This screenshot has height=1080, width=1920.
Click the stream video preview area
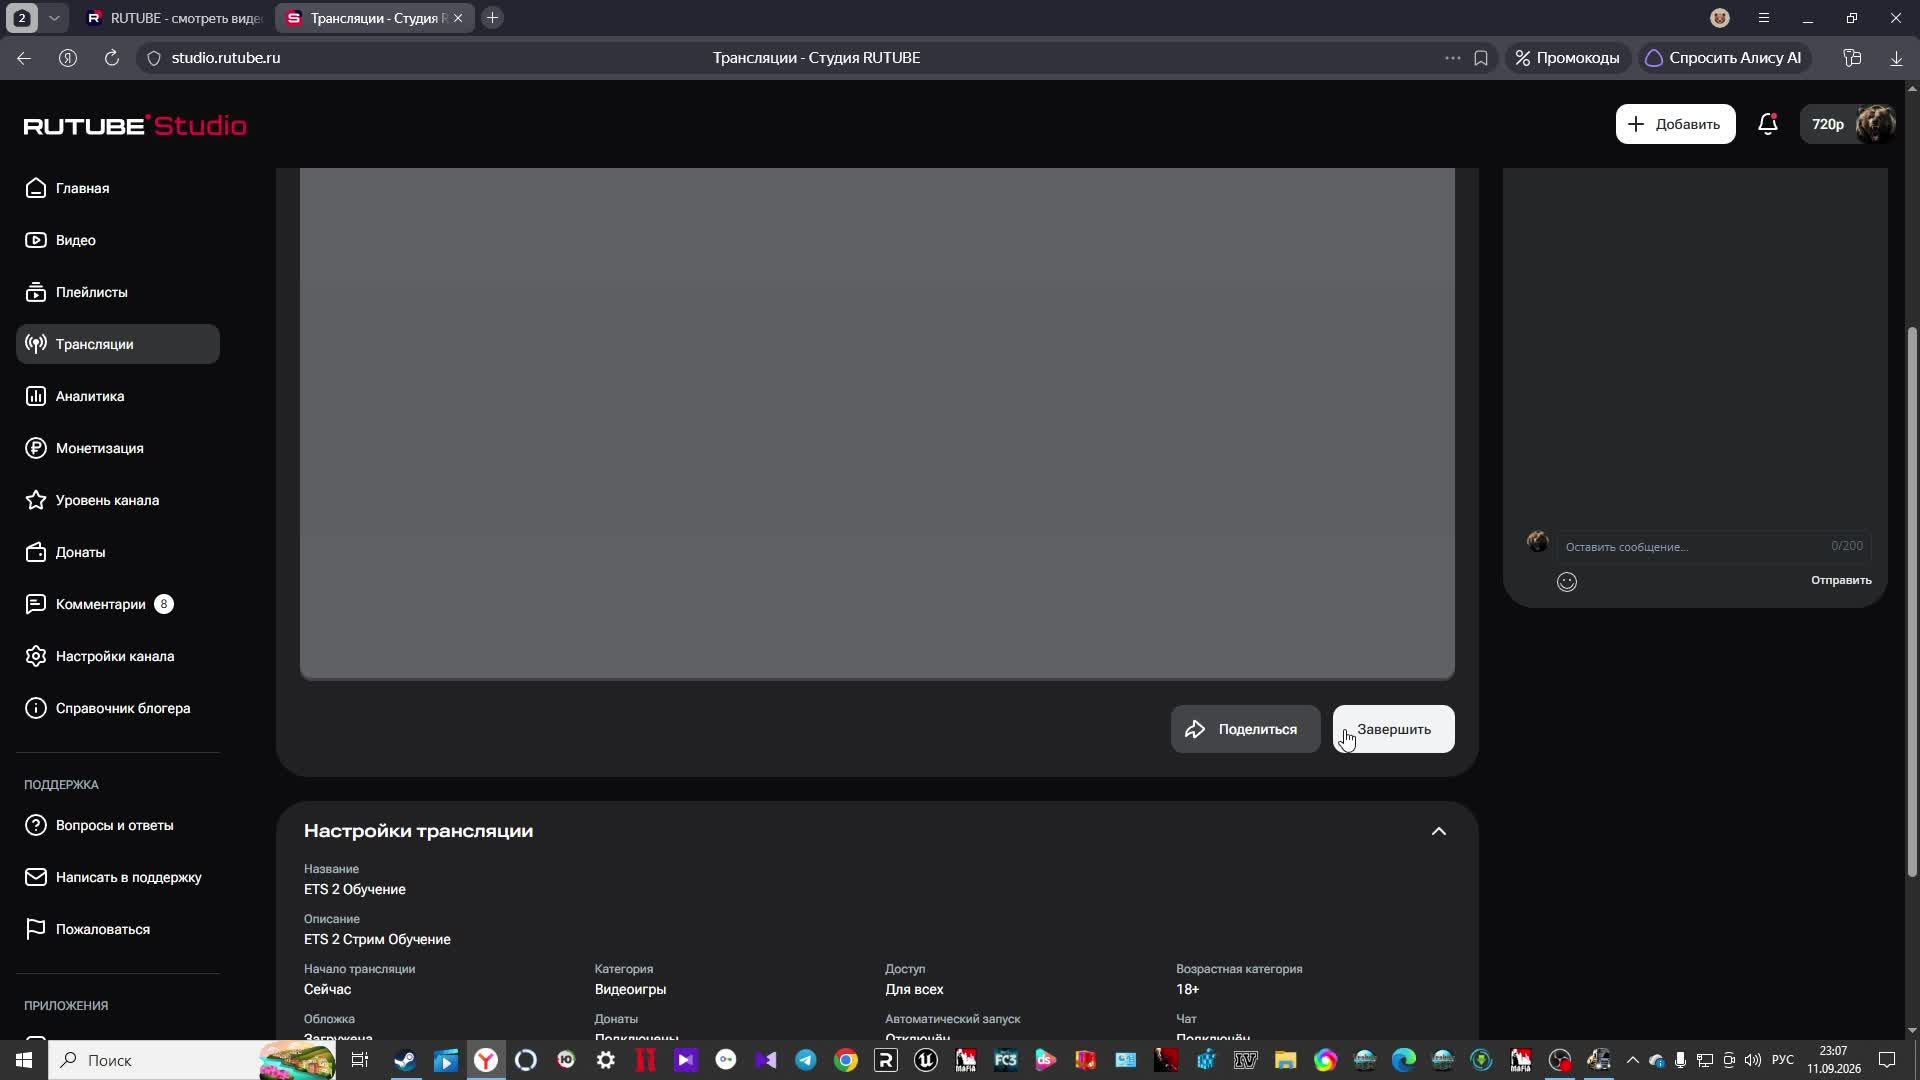(x=877, y=423)
